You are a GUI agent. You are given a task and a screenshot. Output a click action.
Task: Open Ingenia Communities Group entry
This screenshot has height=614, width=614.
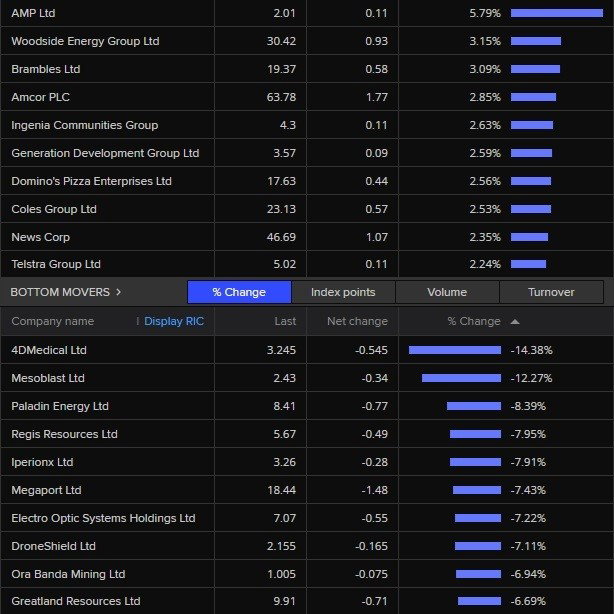coord(85,125)
